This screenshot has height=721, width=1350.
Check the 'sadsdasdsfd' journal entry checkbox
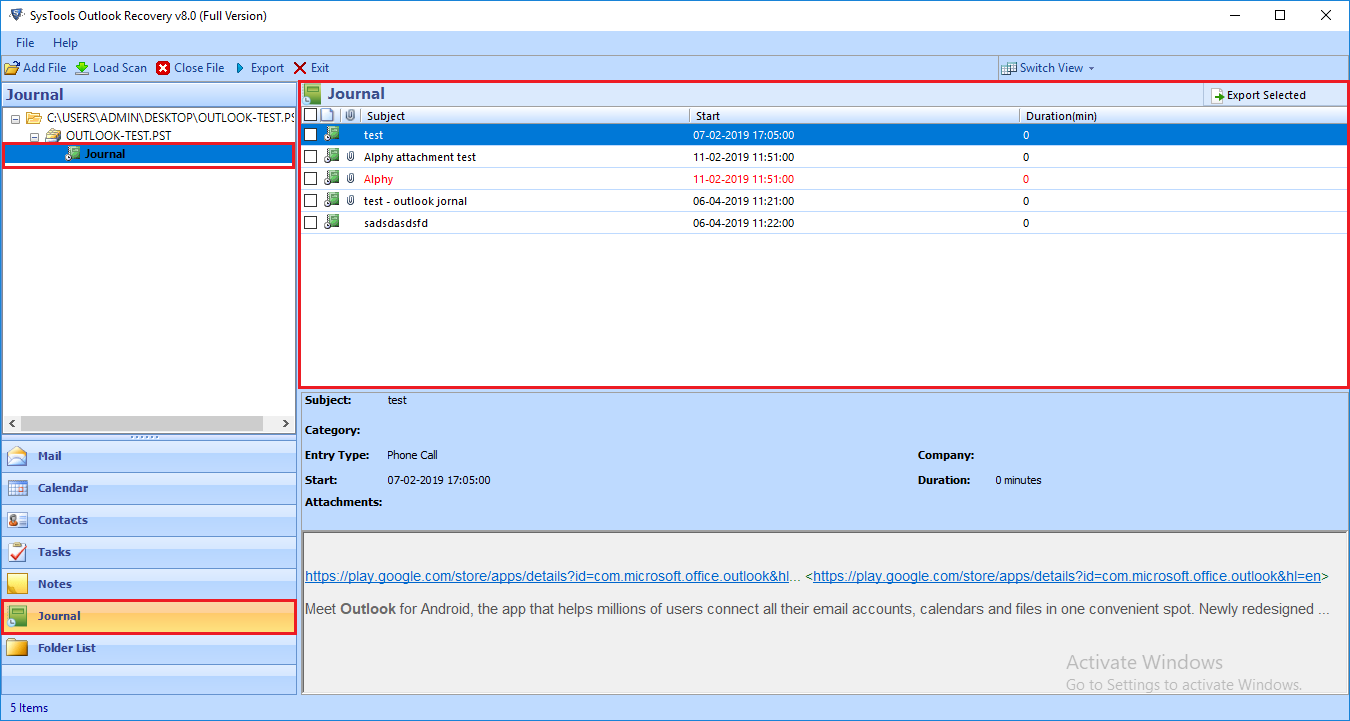click(x=311, y=223)
